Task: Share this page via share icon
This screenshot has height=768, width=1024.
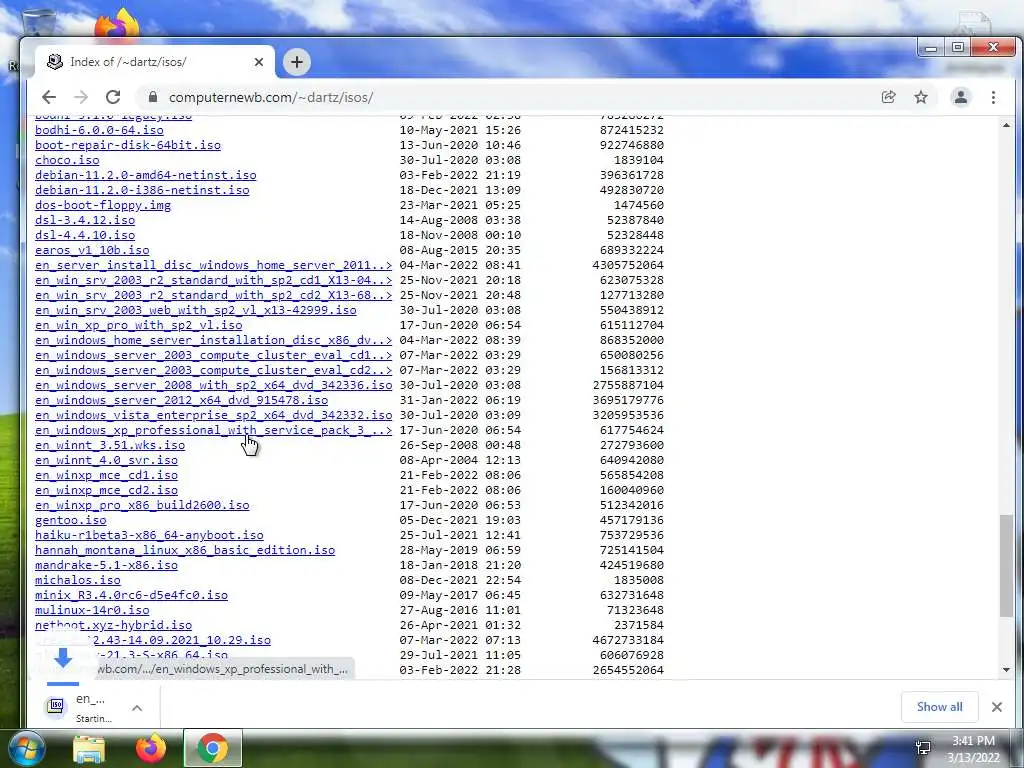Action: [888, 97]
